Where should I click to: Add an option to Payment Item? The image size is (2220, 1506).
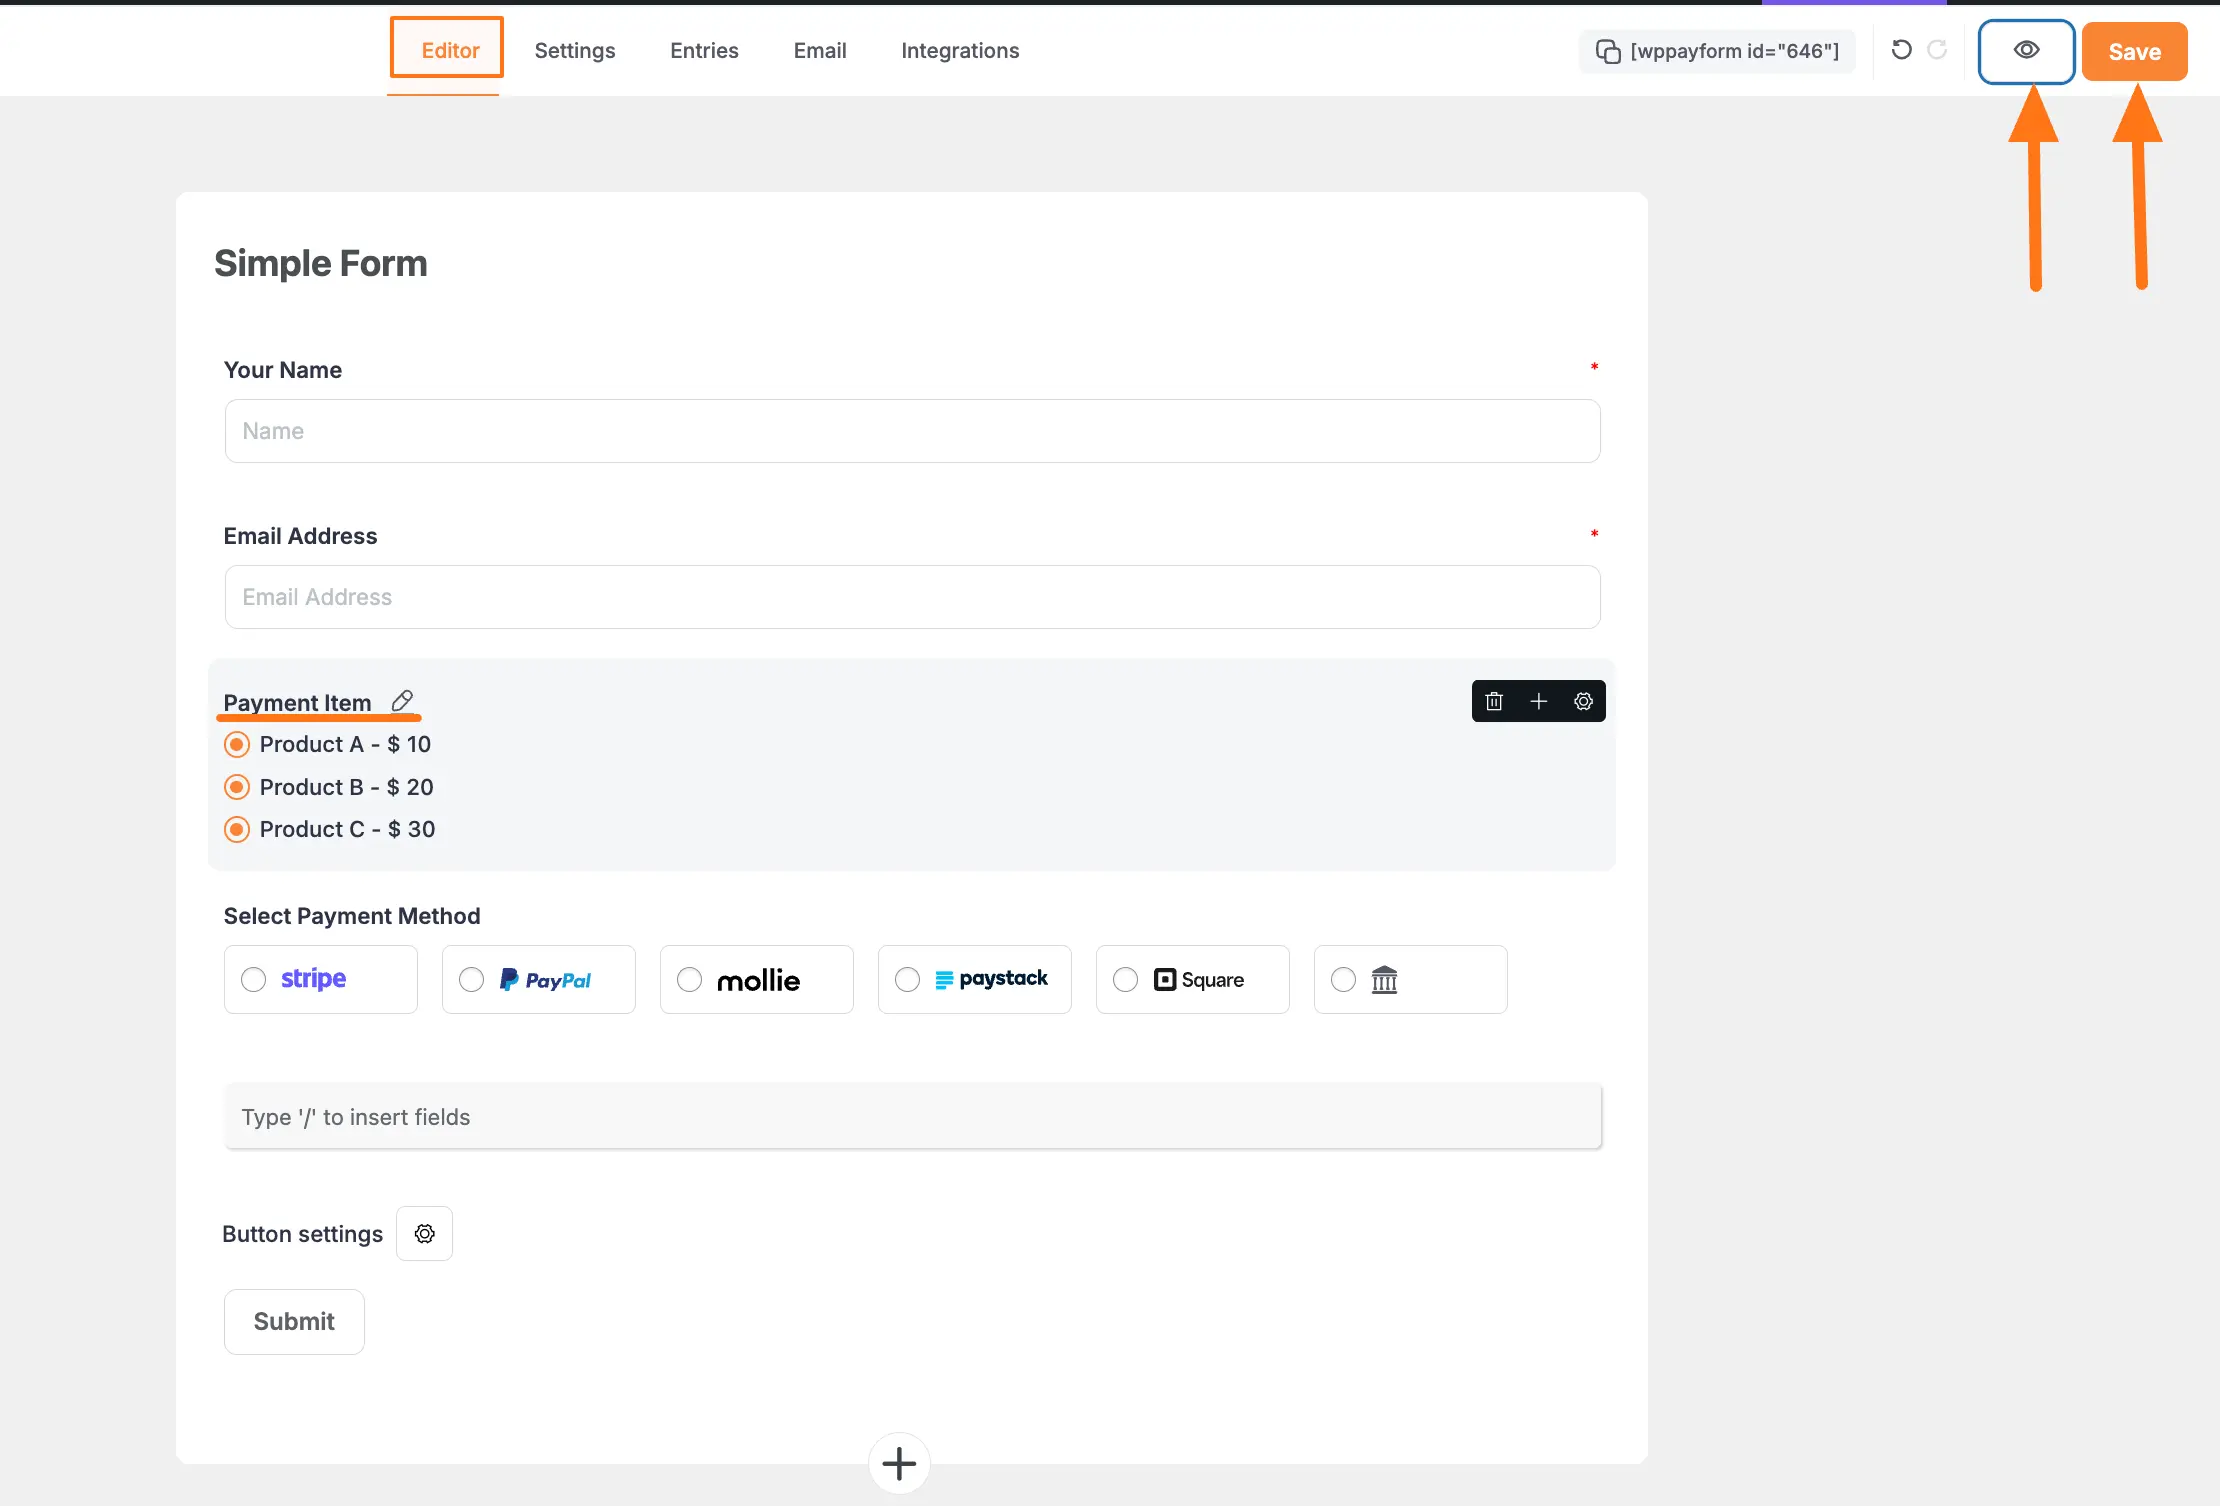1538,701
